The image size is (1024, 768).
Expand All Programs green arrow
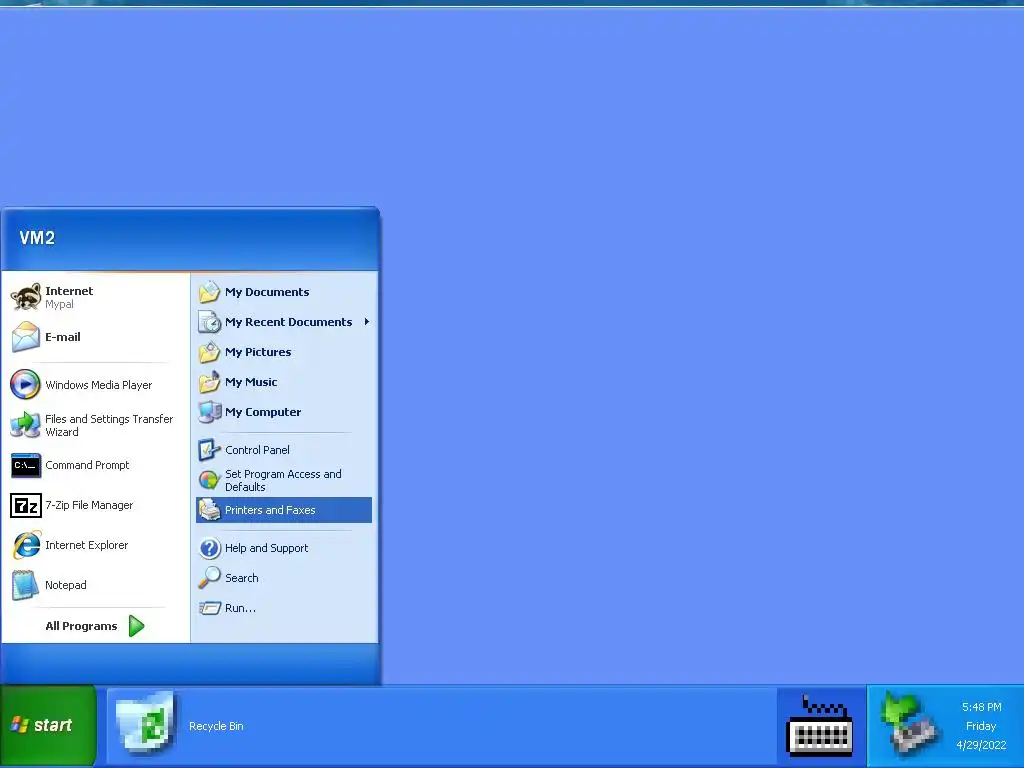coord(136,626)
